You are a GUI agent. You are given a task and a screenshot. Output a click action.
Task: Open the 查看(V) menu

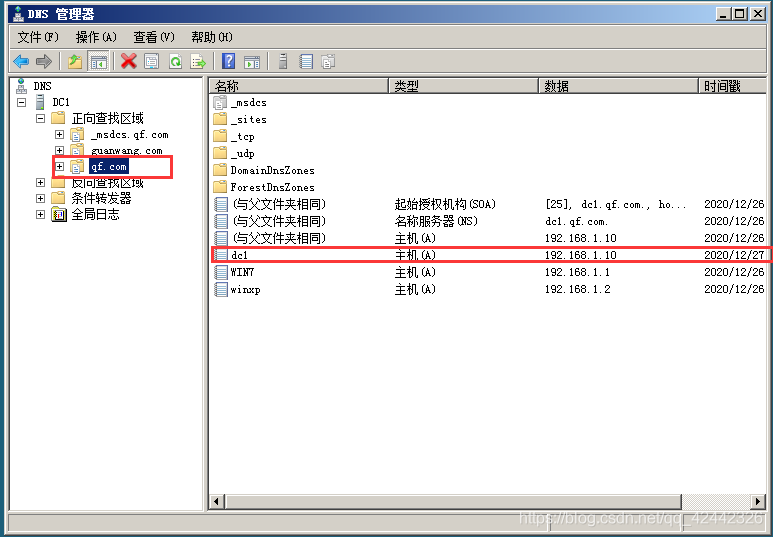tap(154, 37)
